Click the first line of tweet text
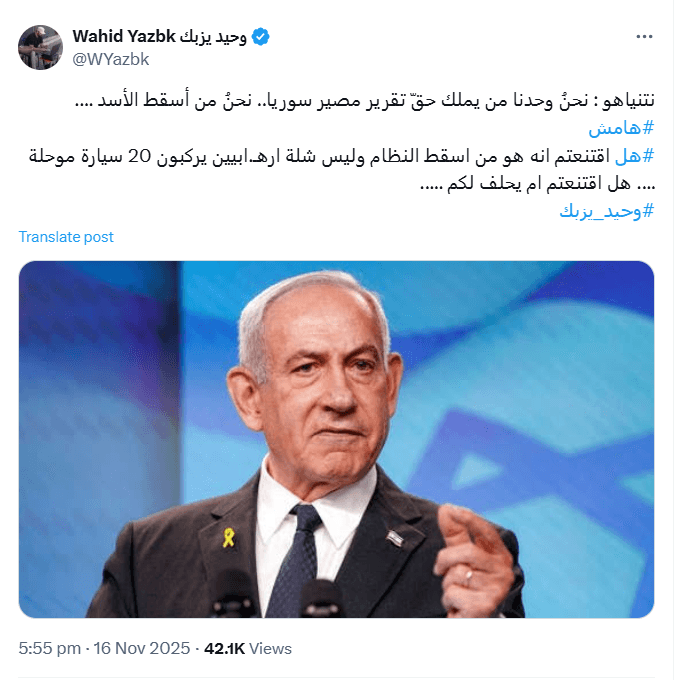 (x=364, y=100)
